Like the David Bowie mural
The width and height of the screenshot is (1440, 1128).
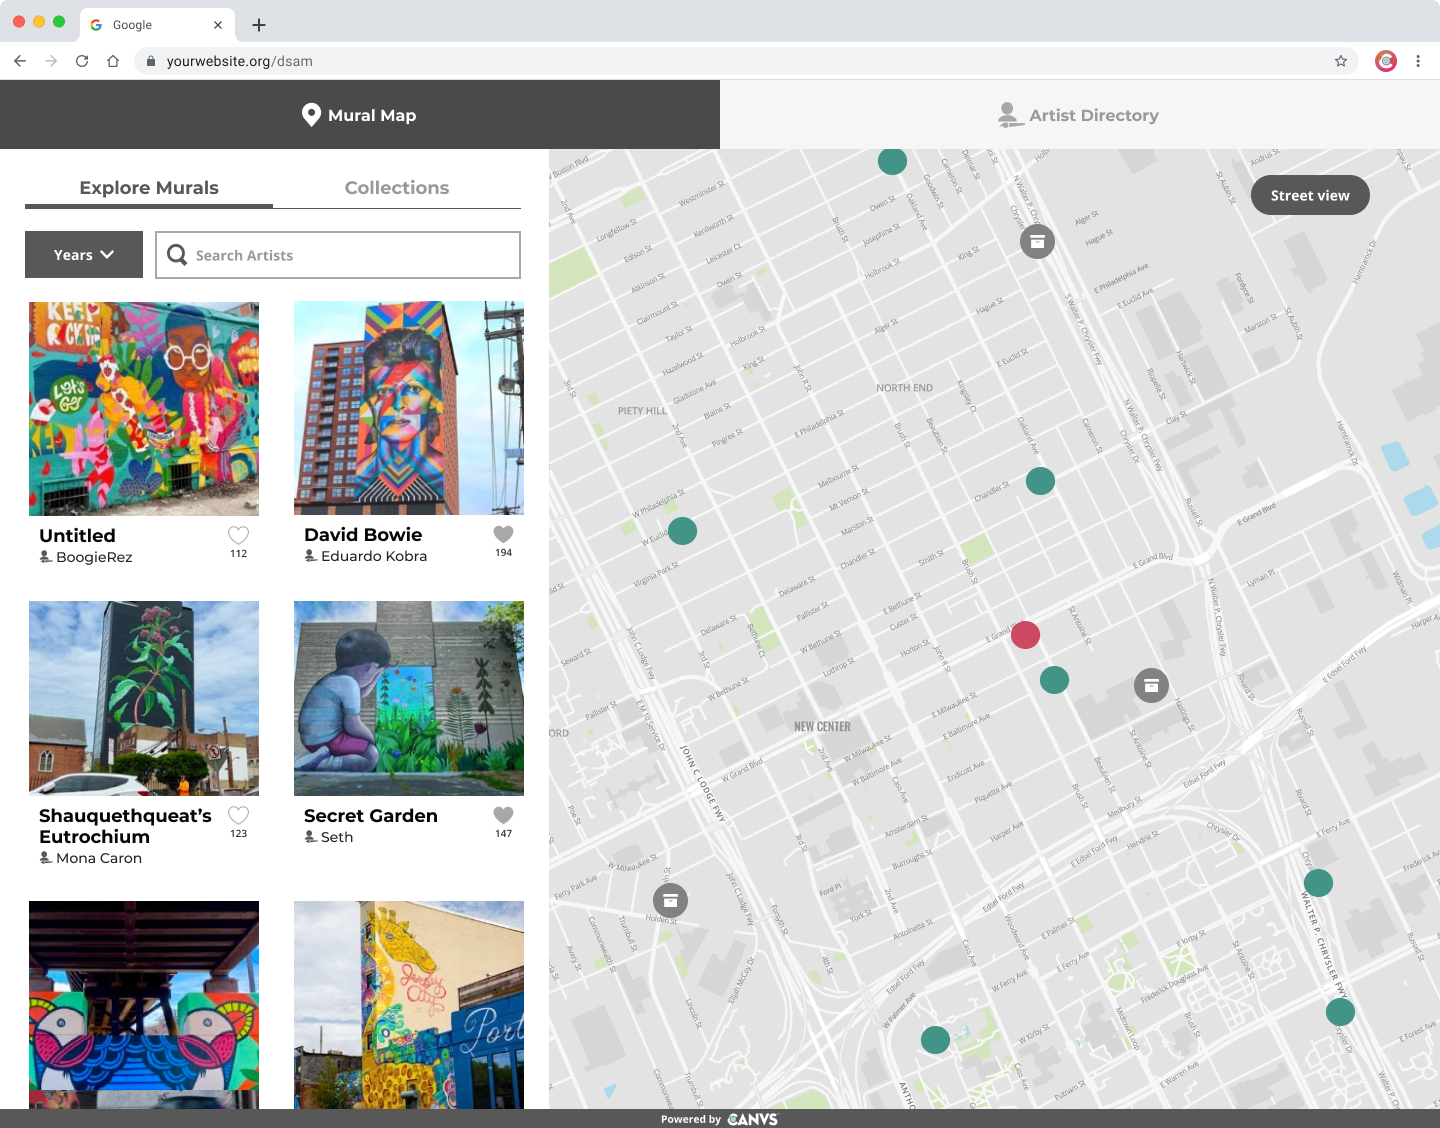(503, 535)
